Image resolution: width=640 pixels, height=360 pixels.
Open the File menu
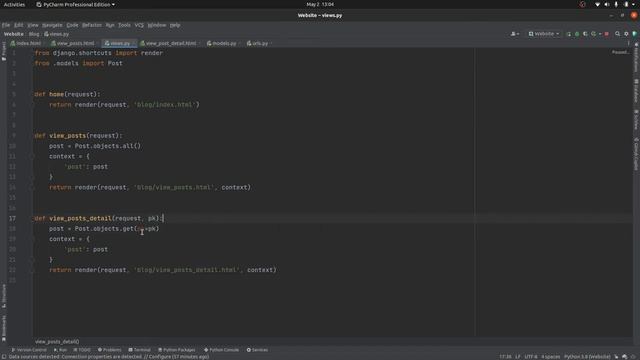coord(6,25)
